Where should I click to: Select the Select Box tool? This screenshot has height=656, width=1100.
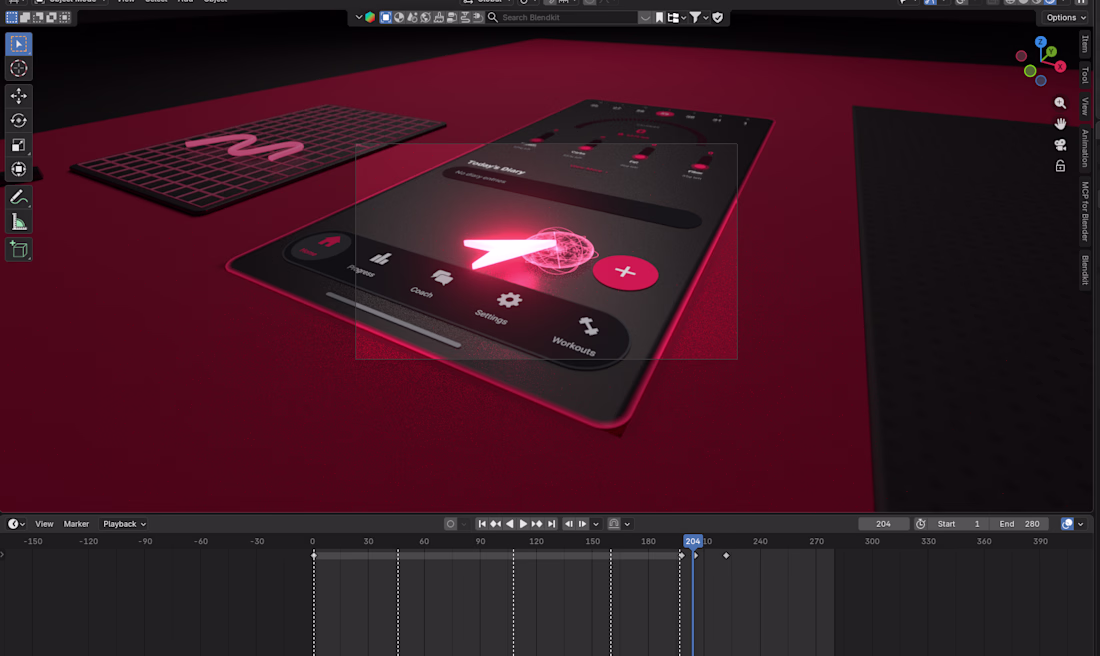point(19,44)
